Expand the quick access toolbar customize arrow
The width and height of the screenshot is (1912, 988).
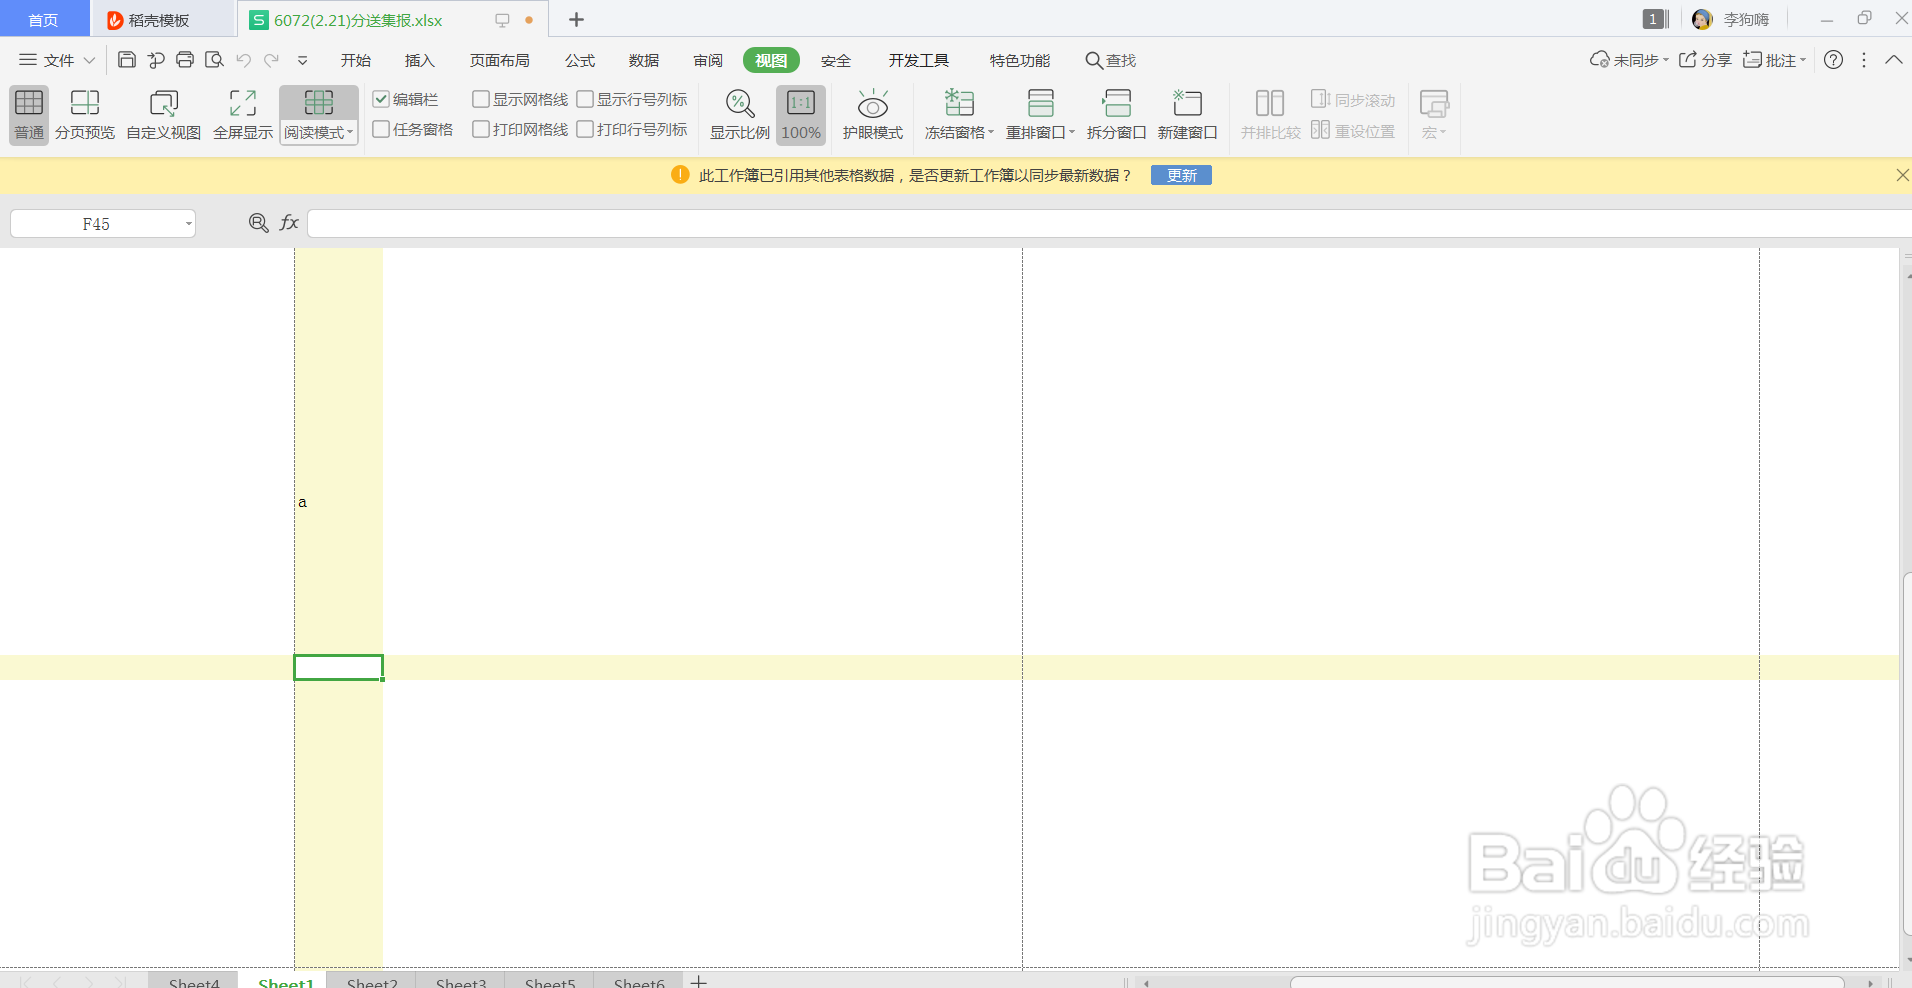coord(302,60)
